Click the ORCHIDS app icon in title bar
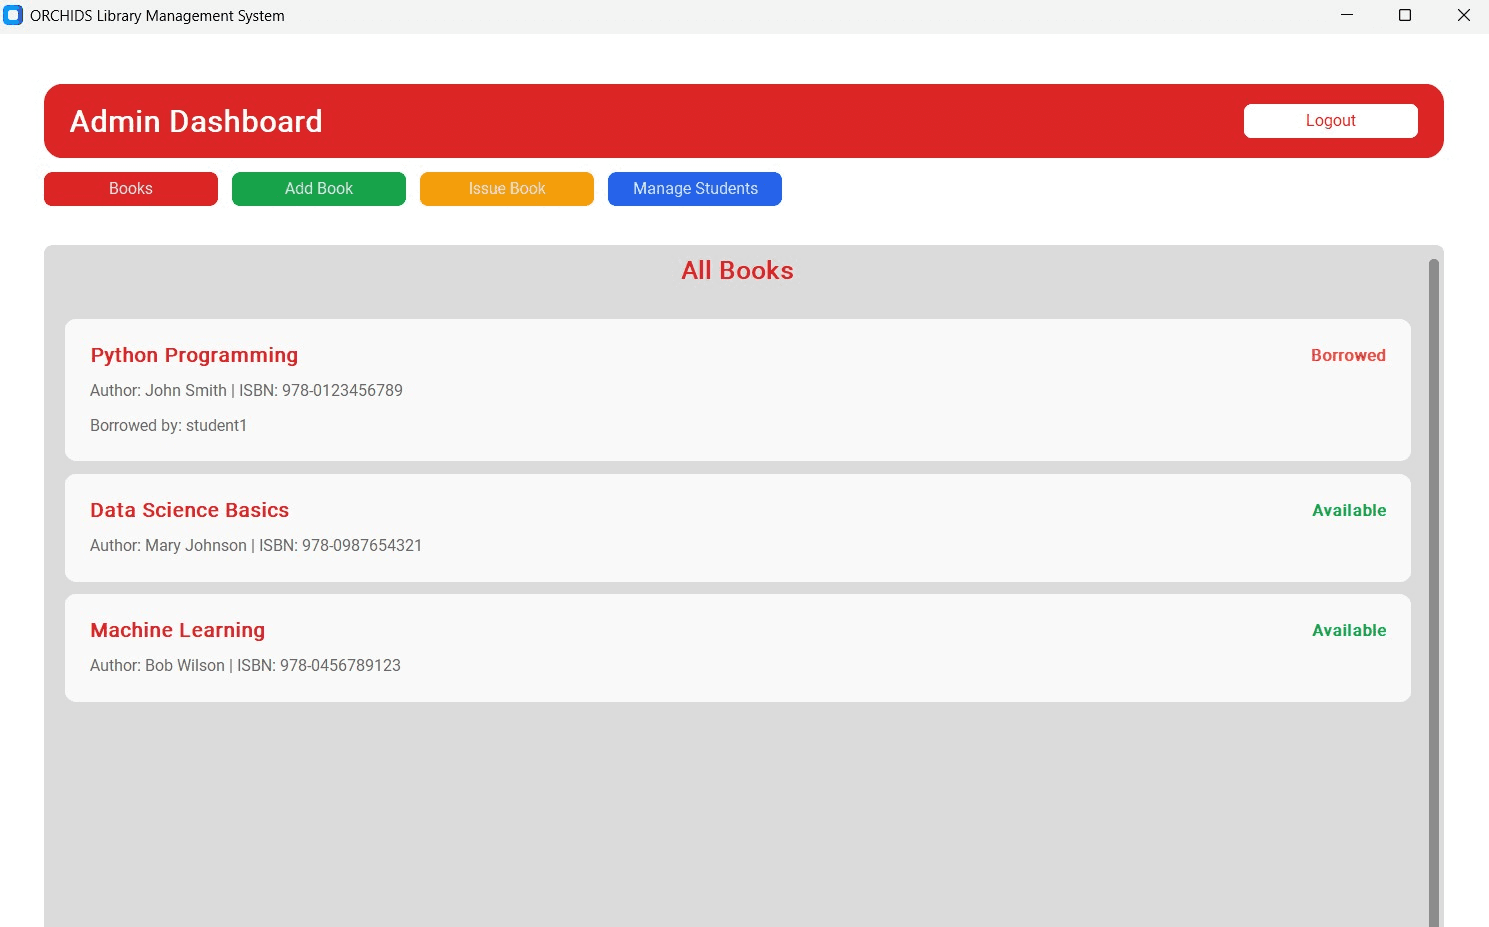 point(13,15)
